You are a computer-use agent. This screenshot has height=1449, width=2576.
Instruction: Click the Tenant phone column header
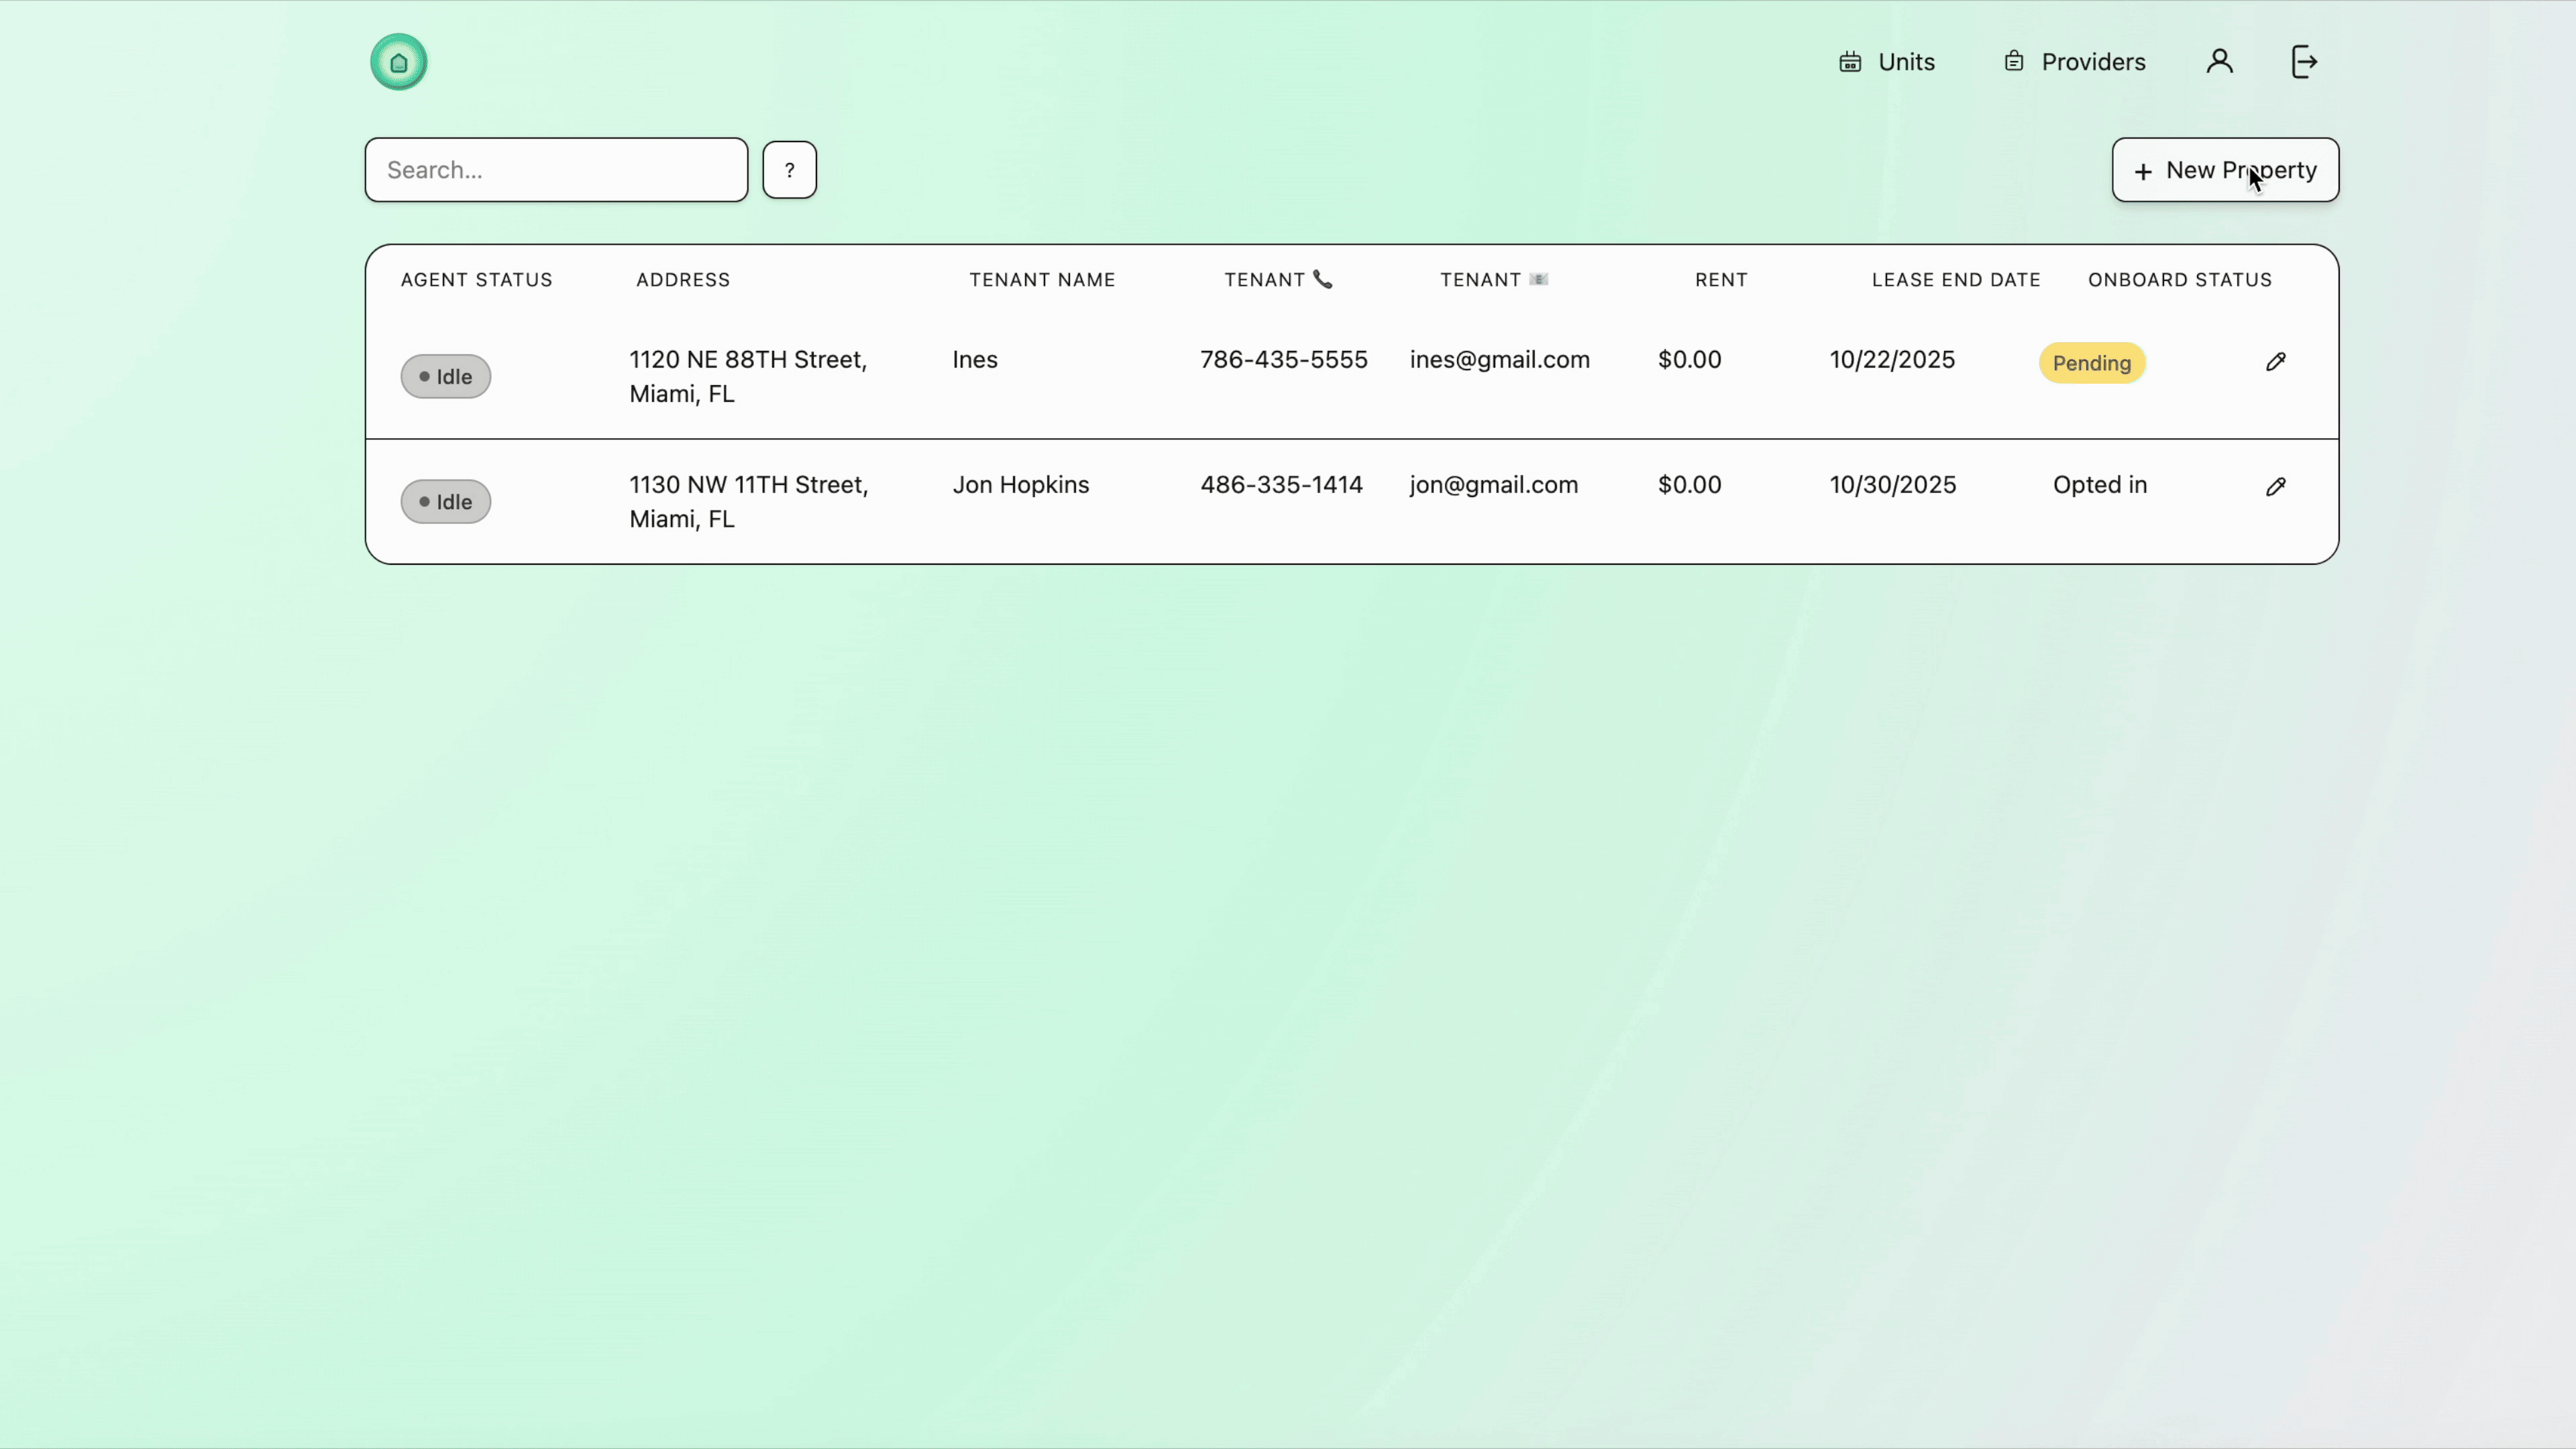click(1279, 280)
